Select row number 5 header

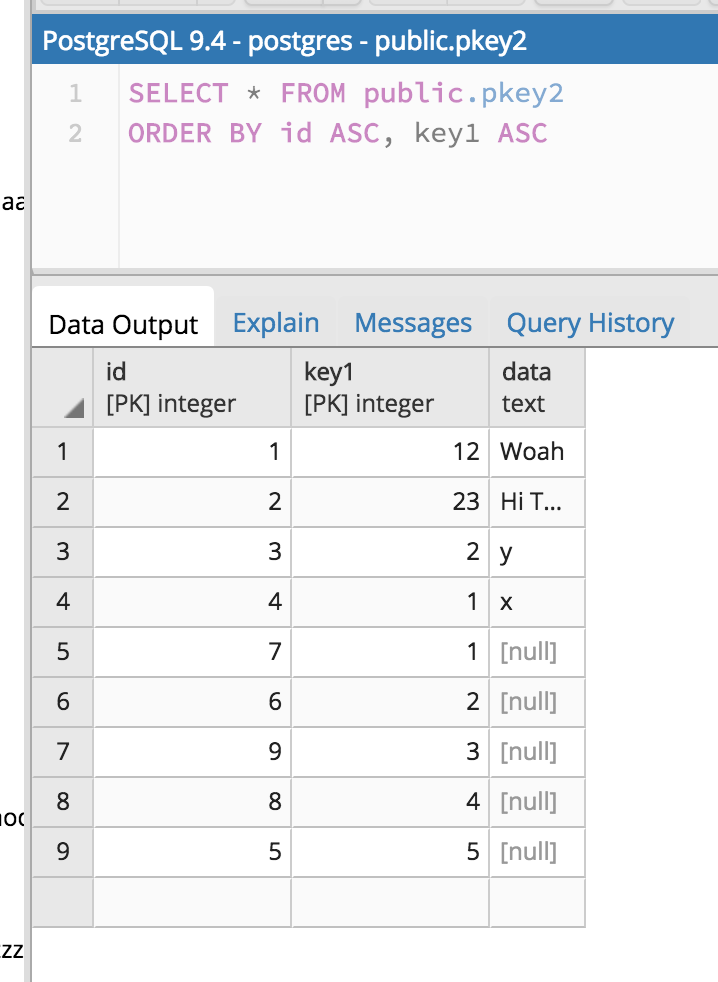click(x=62, y=652)
